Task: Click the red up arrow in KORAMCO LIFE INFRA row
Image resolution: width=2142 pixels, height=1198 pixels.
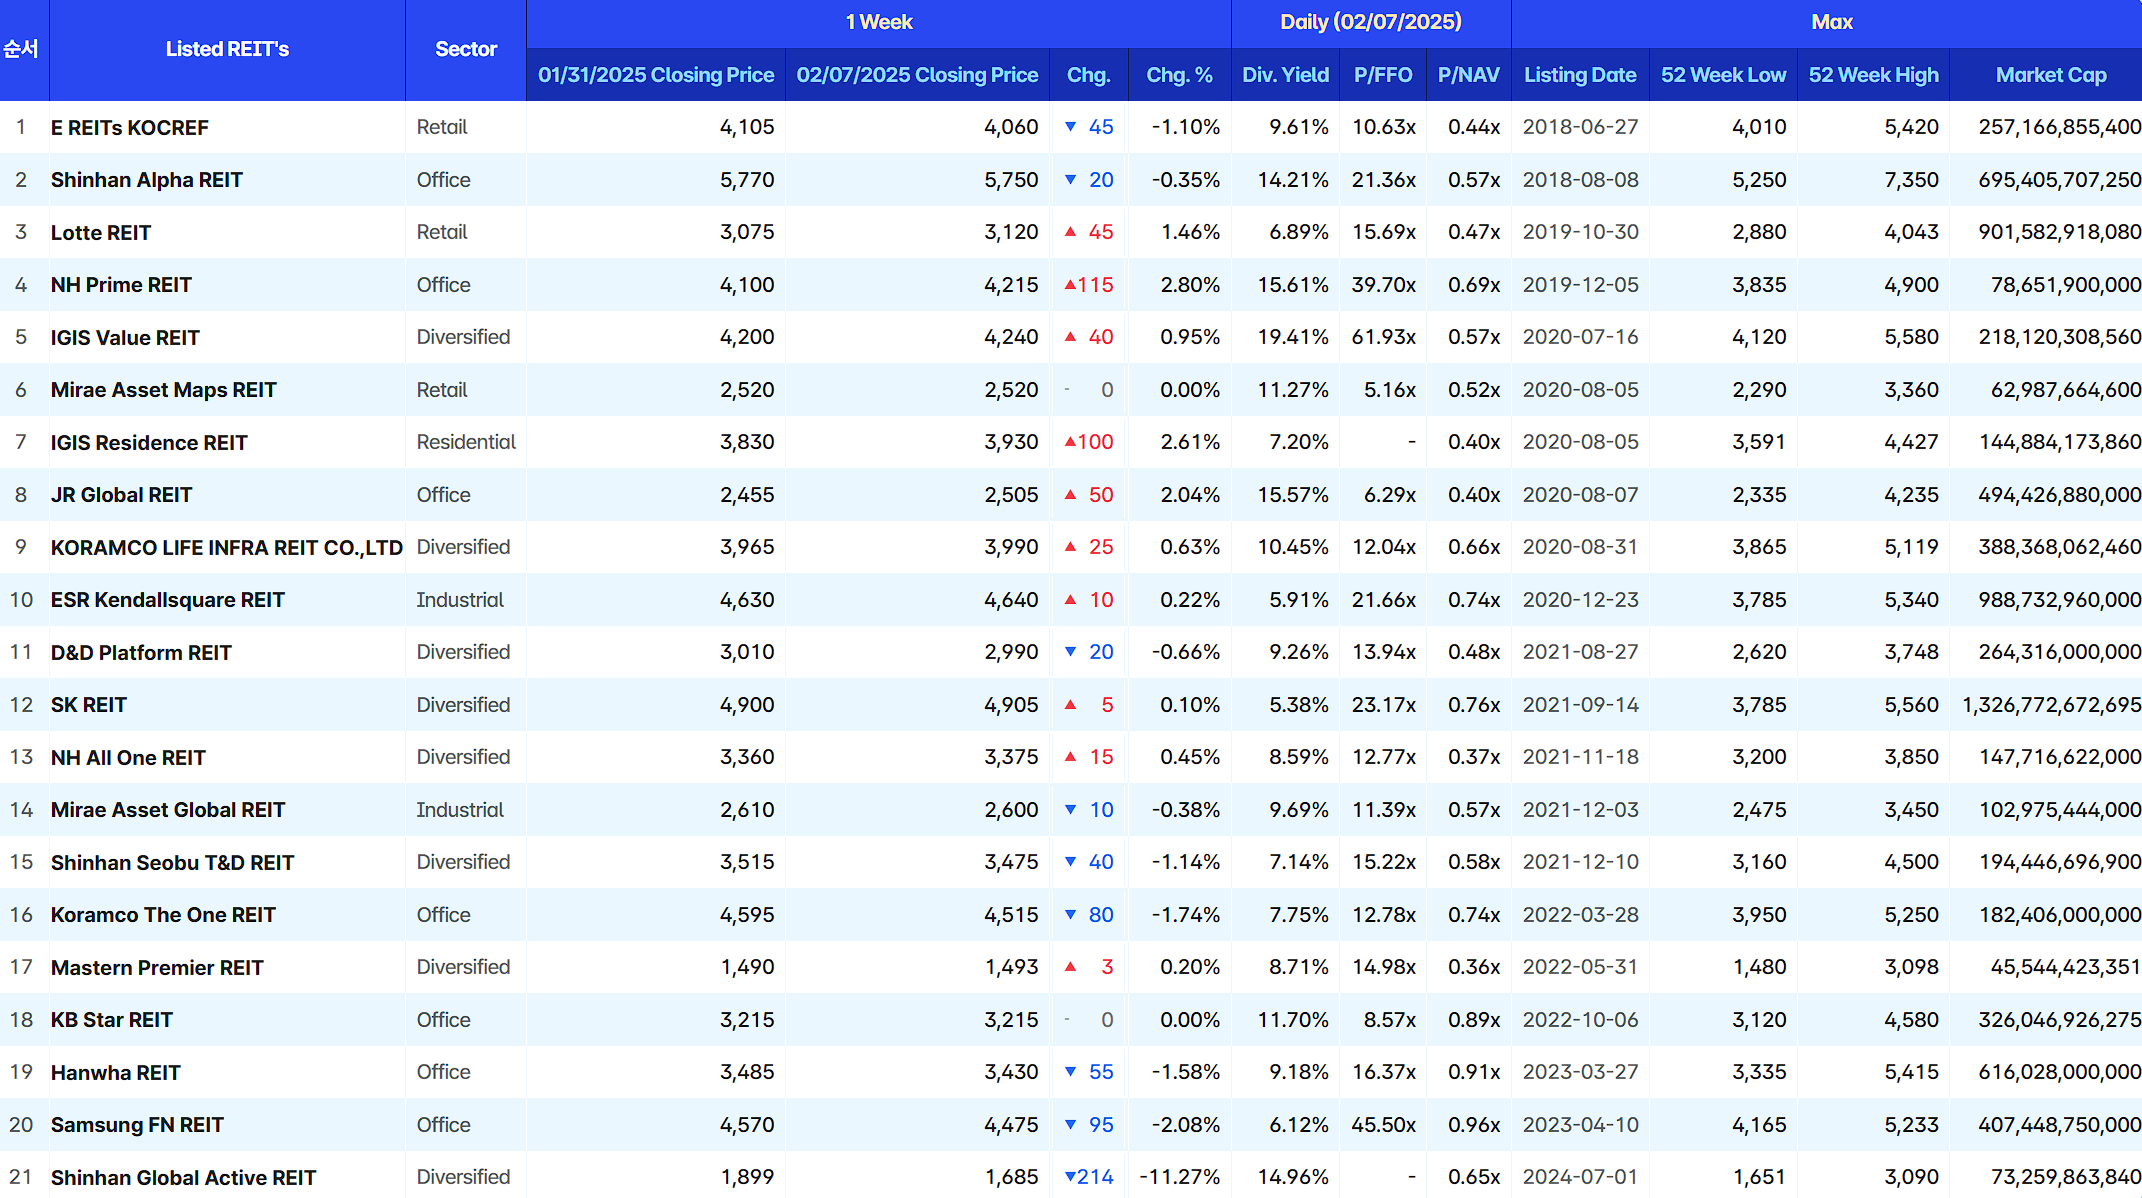Action: 1070,547
